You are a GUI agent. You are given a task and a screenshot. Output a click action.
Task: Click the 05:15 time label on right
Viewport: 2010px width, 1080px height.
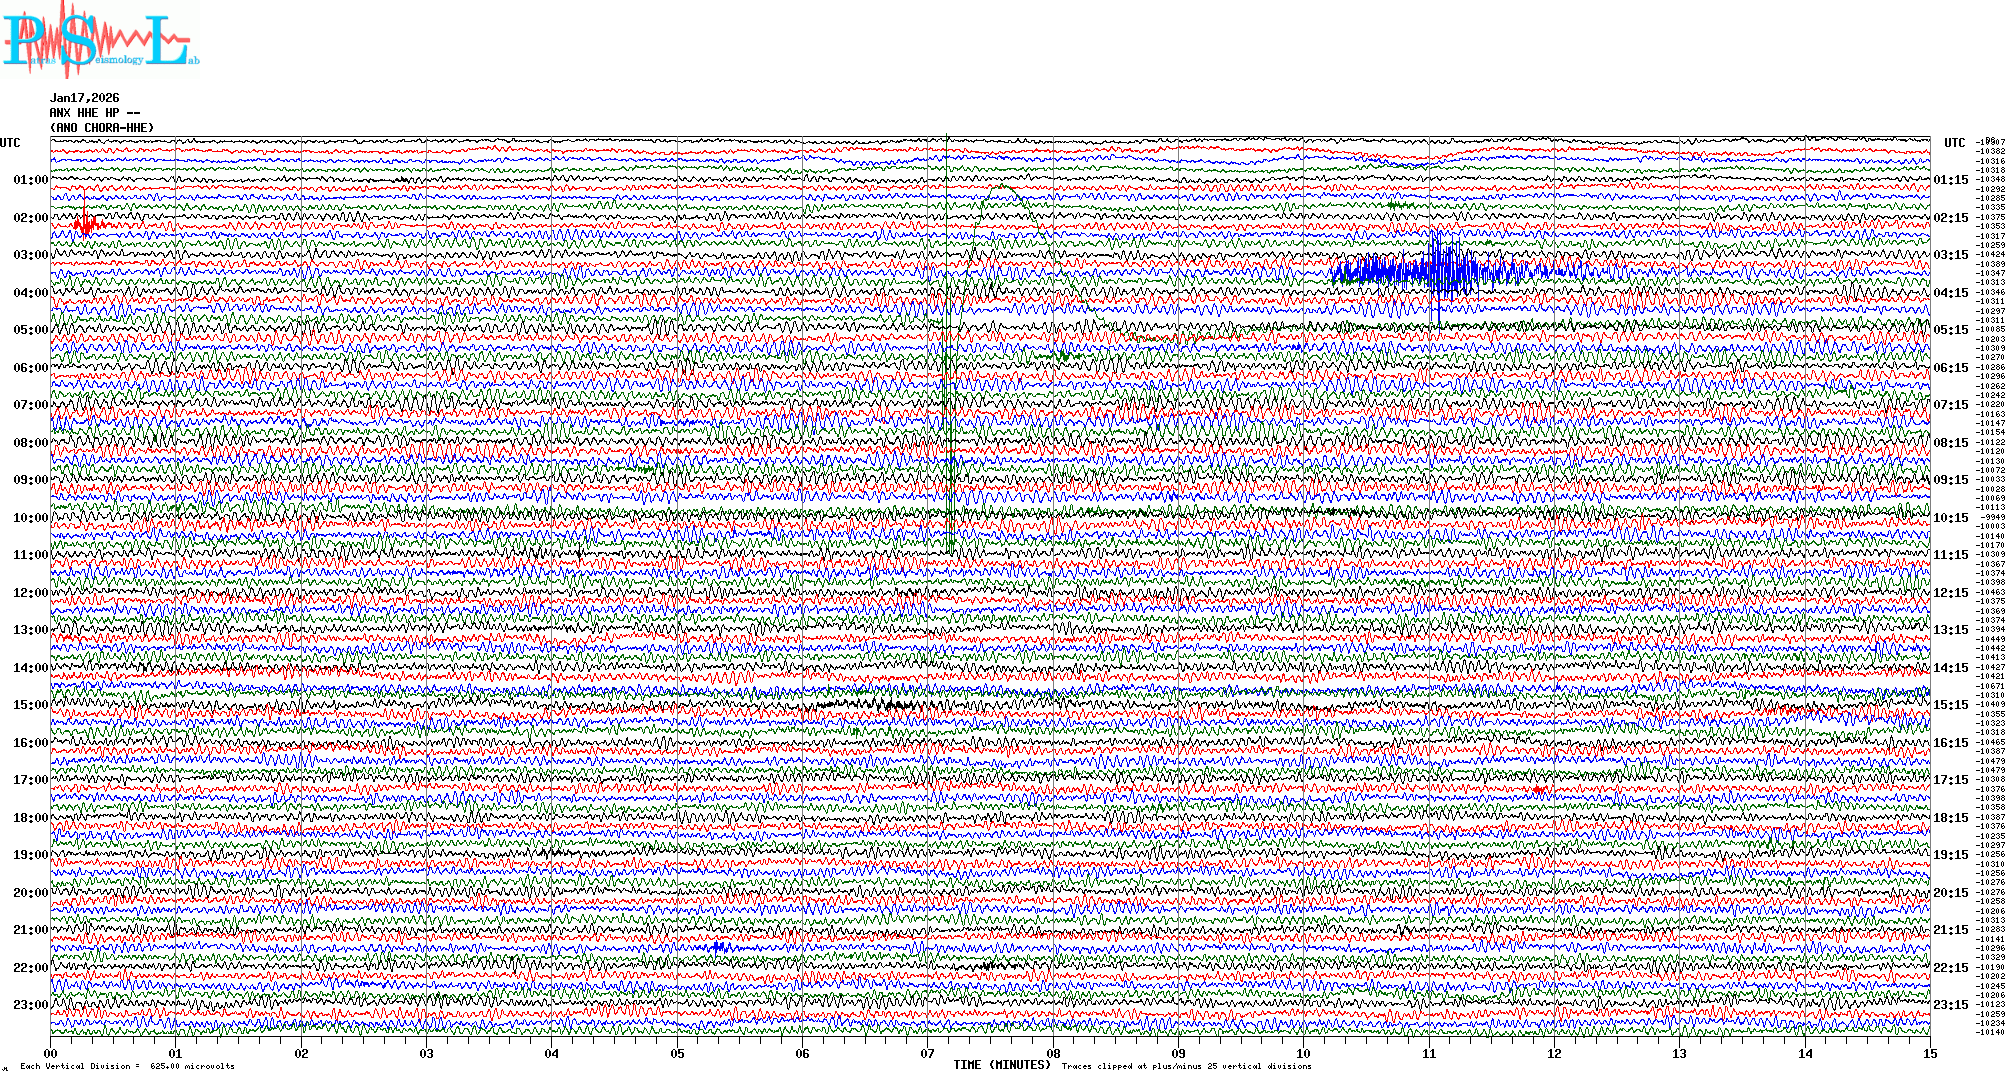click(x=1950, y=330)
